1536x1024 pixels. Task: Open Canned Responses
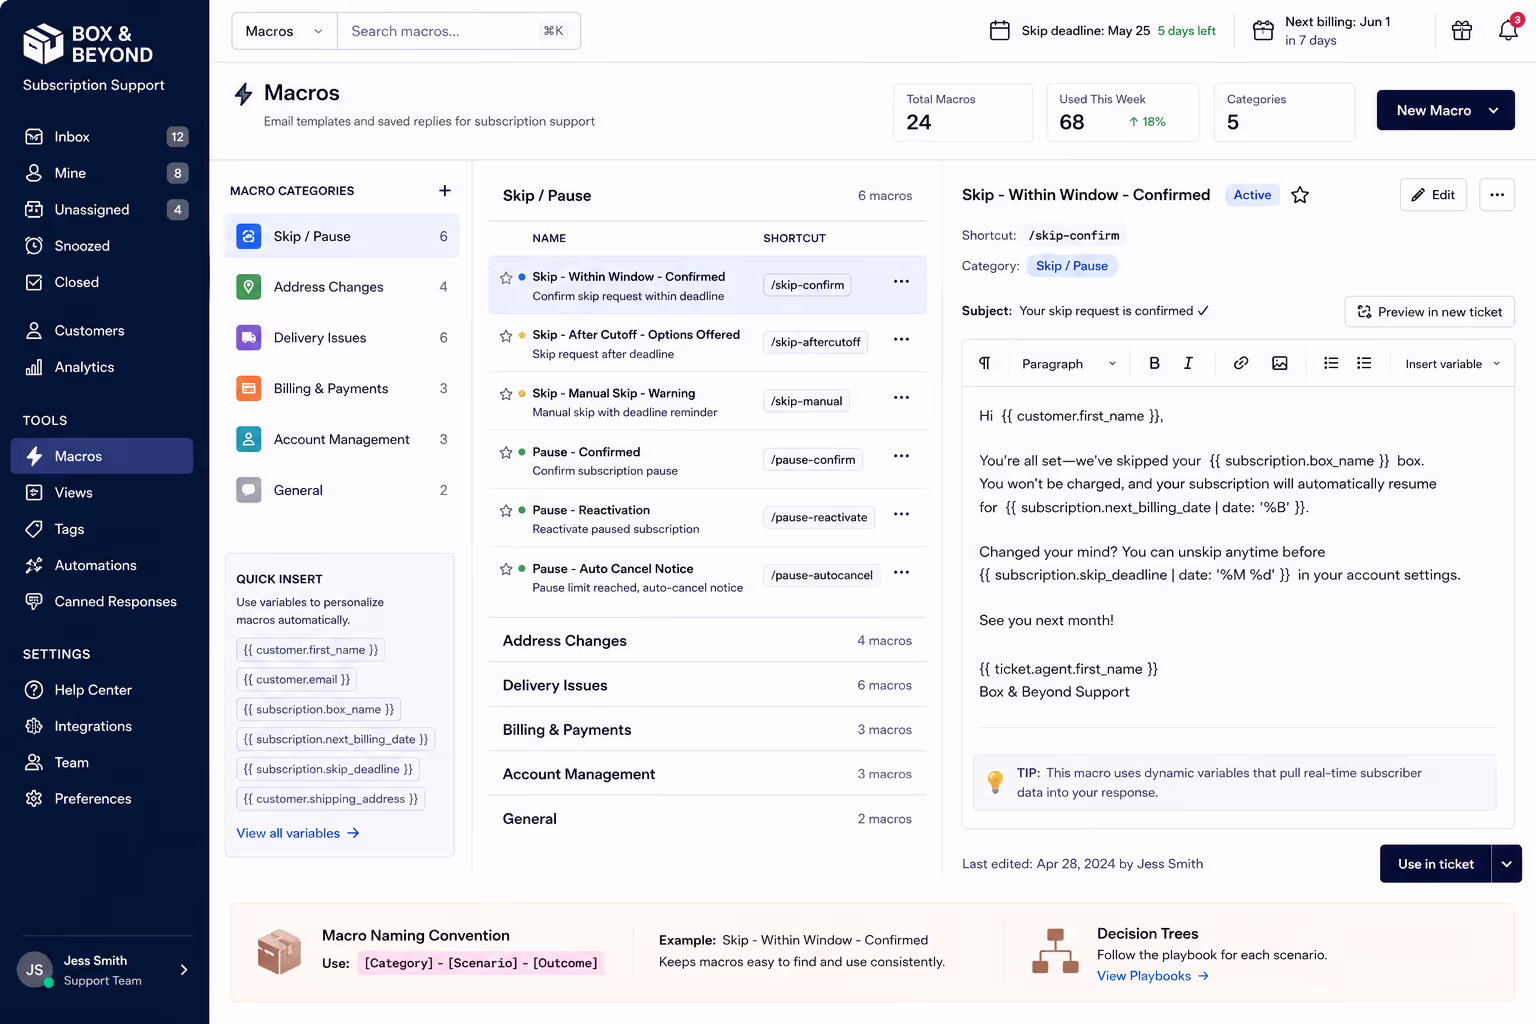pos(102,601)
